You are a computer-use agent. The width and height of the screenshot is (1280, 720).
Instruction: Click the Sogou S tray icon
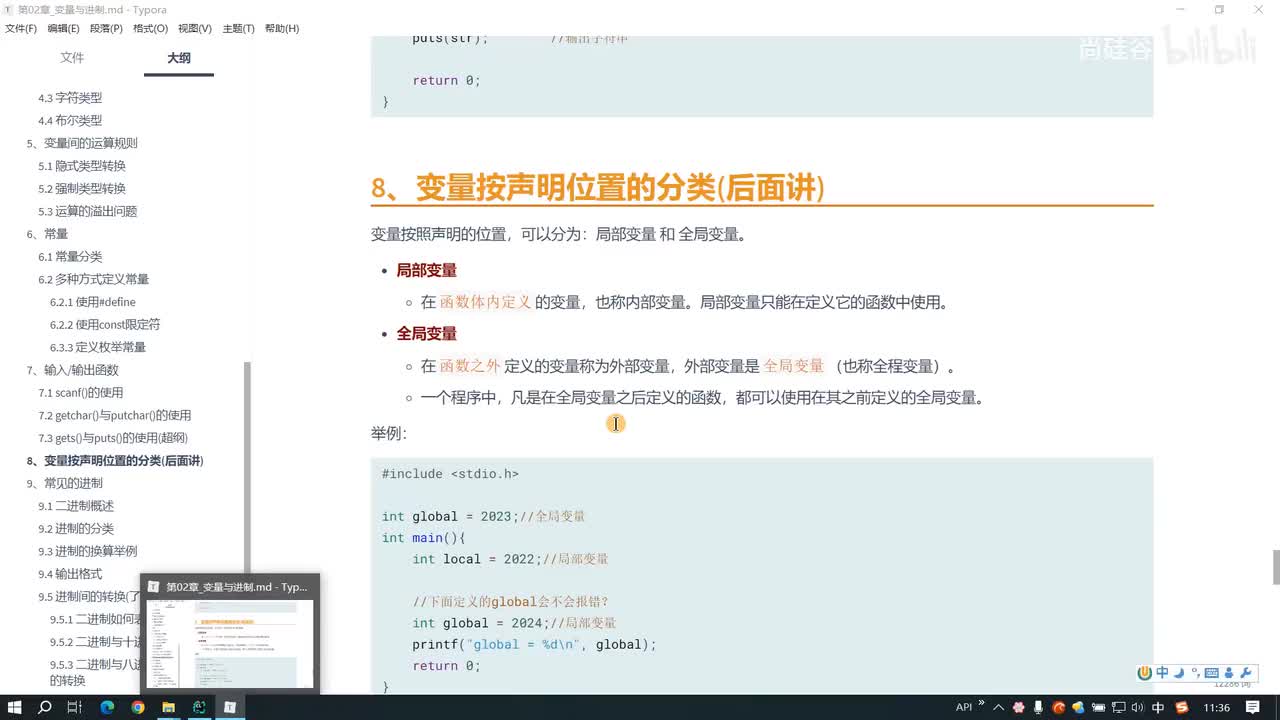(x=1182, y=707)
